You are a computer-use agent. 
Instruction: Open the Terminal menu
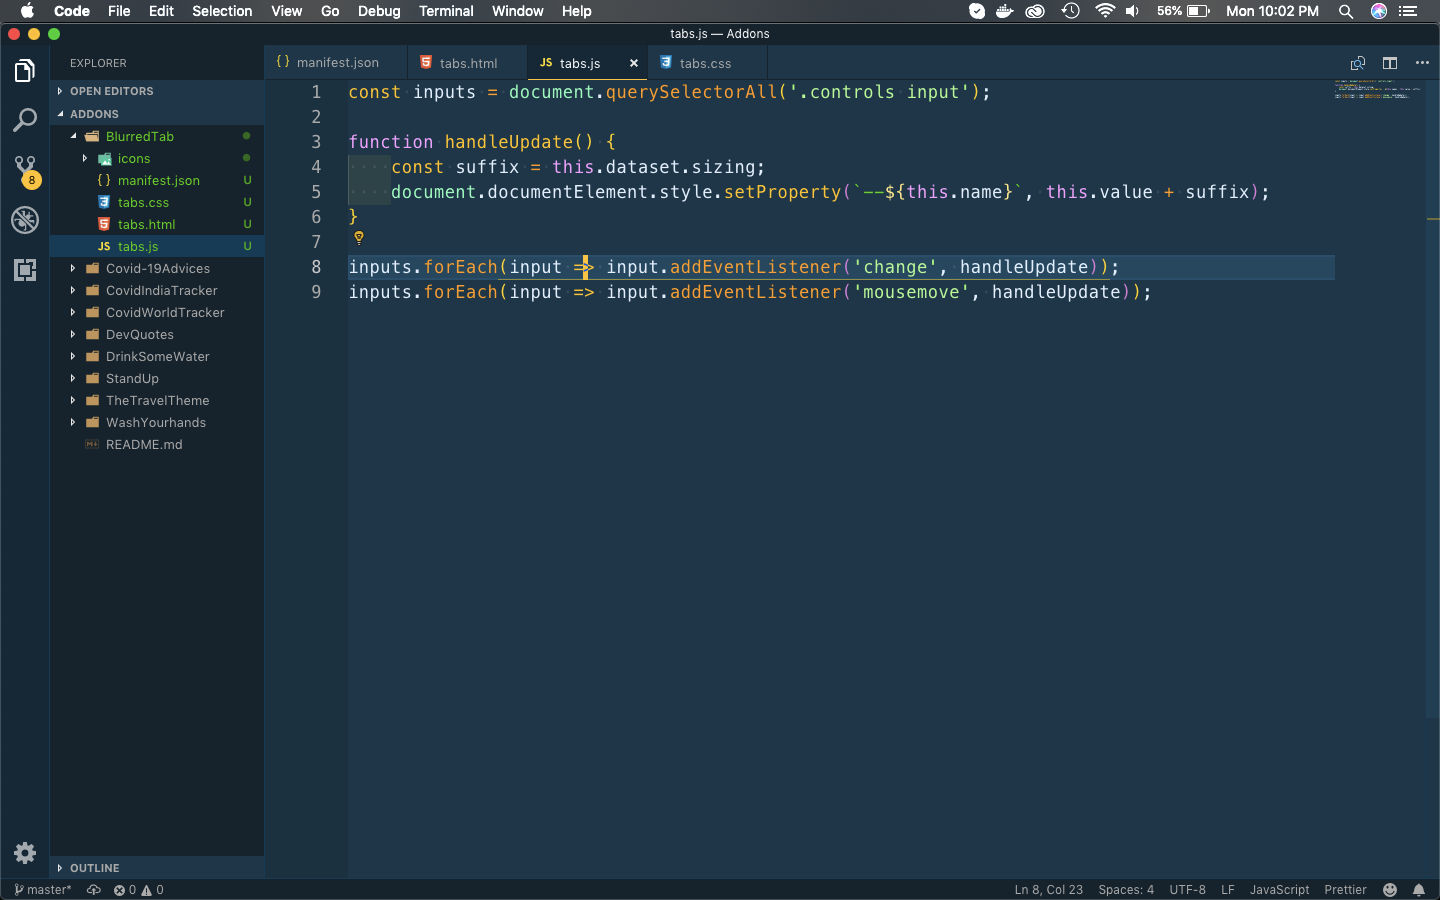pos(446,11)
